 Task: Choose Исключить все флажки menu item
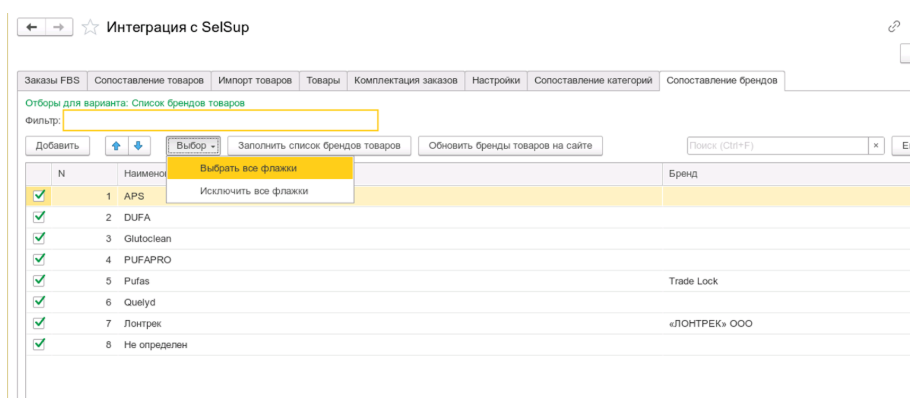pyautogui.click(x=260, y=191)
